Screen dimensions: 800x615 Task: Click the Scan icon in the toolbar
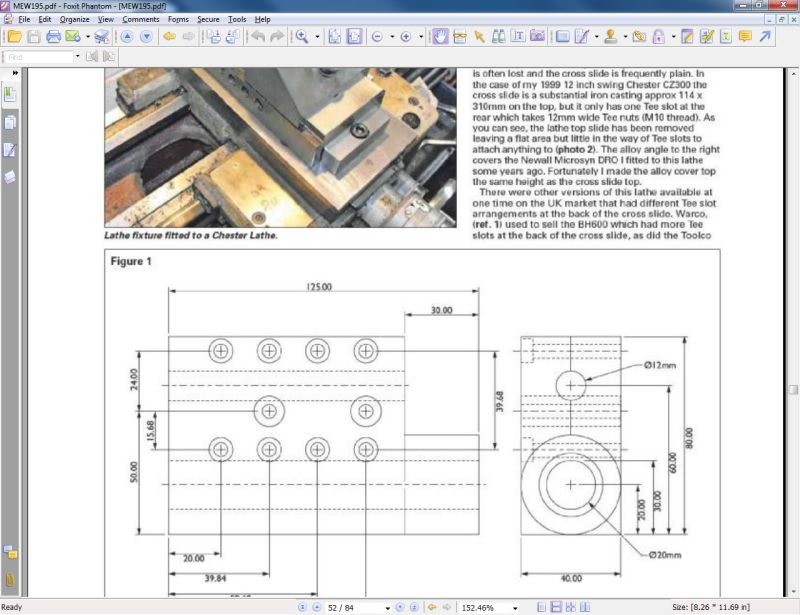[102, 37]
